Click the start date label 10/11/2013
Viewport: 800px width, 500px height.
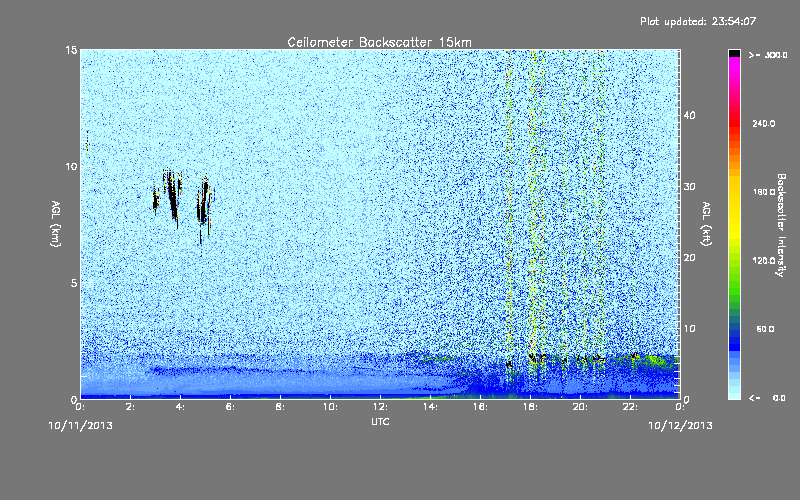click(80, 426)
